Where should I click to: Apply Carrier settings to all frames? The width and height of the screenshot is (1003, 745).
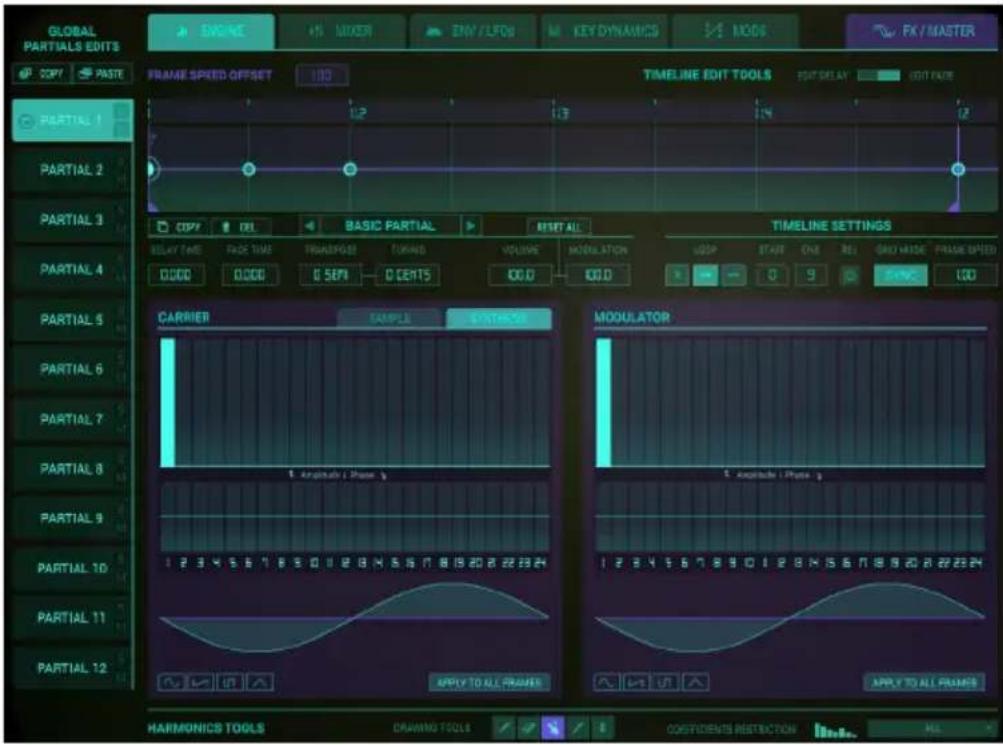[x=489, y=683]
